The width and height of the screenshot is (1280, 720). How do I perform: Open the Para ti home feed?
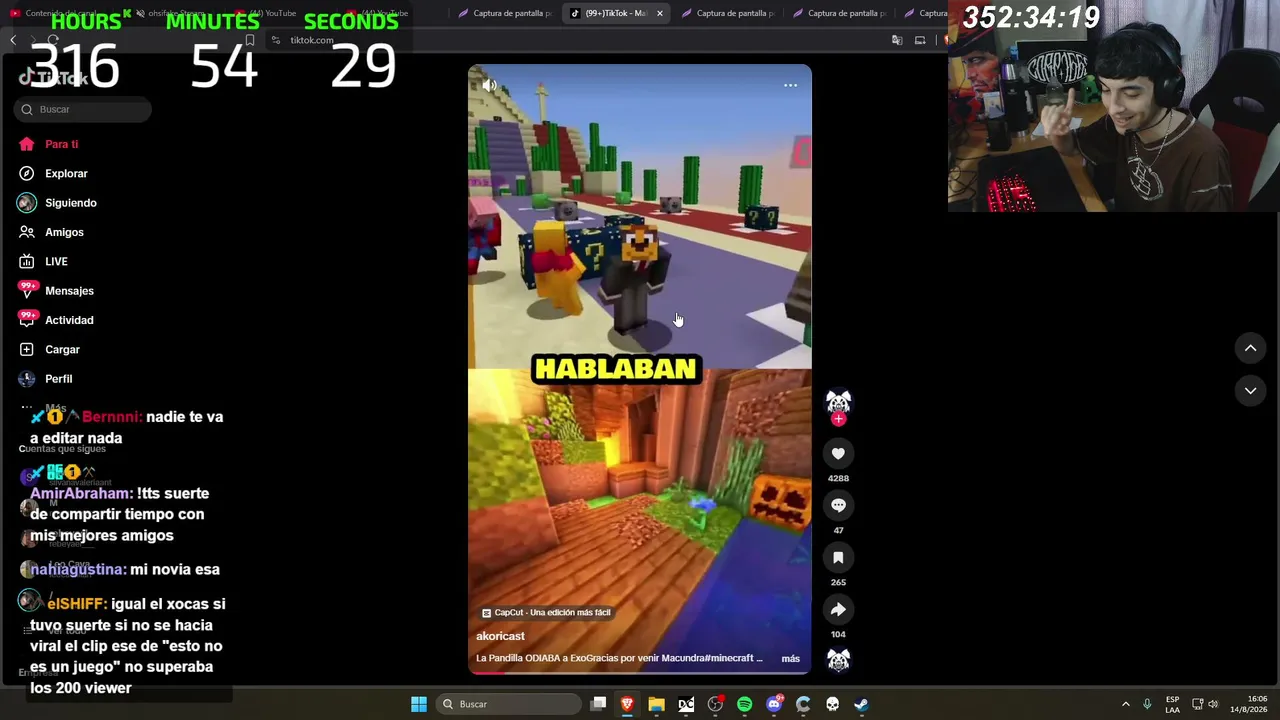click(x=48, y=144)
